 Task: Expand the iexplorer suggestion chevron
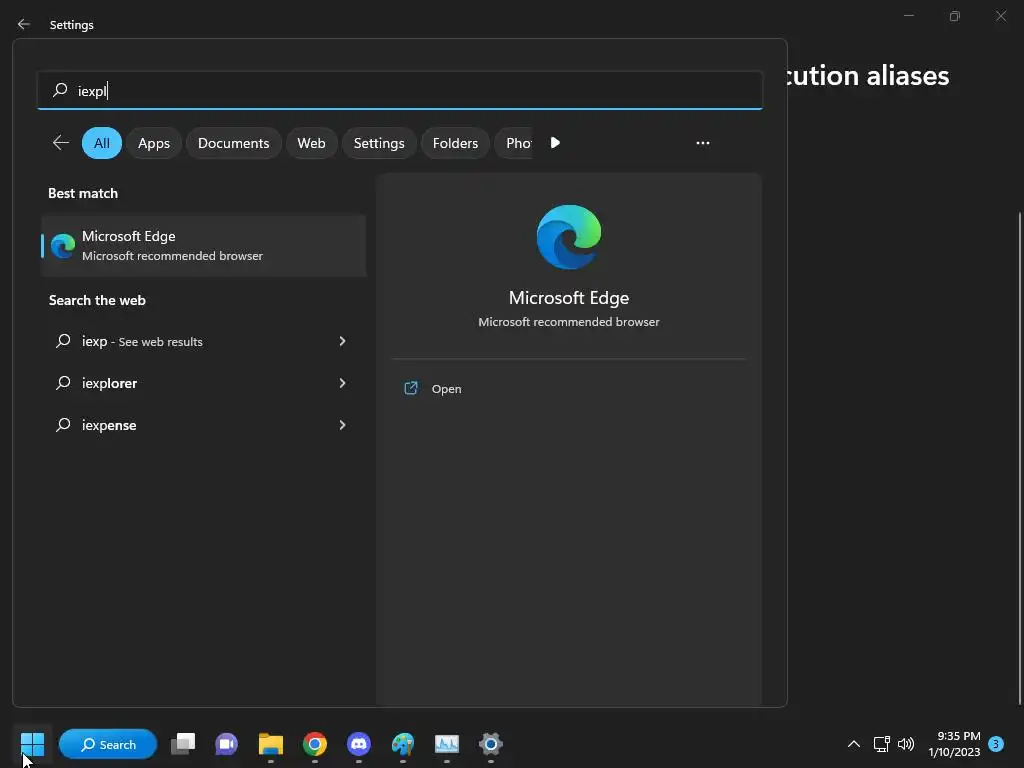tap(342, 383)
